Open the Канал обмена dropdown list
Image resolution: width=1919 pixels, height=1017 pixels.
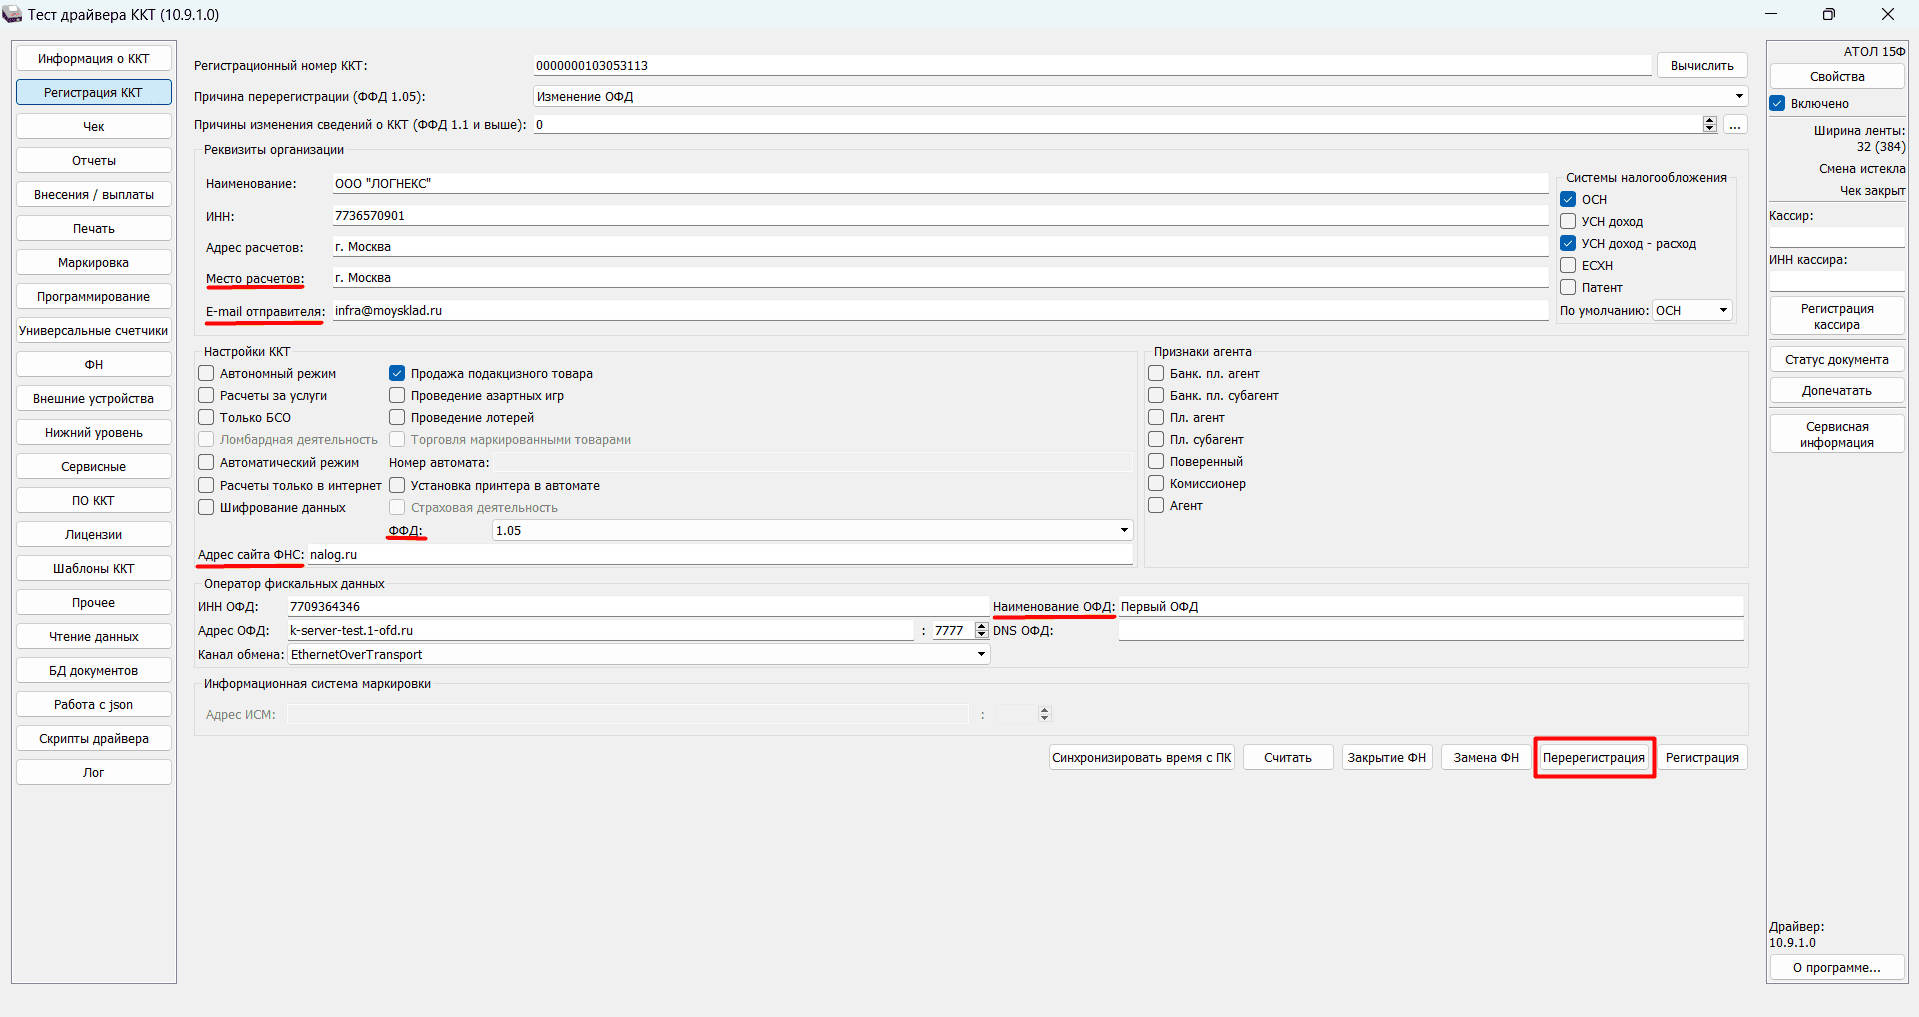pos(981,655)
